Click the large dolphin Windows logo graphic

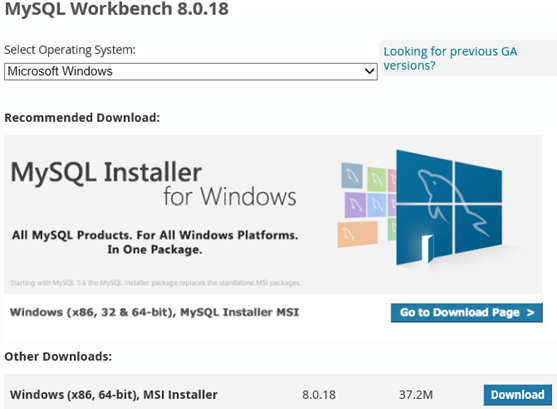coord(449,207)
